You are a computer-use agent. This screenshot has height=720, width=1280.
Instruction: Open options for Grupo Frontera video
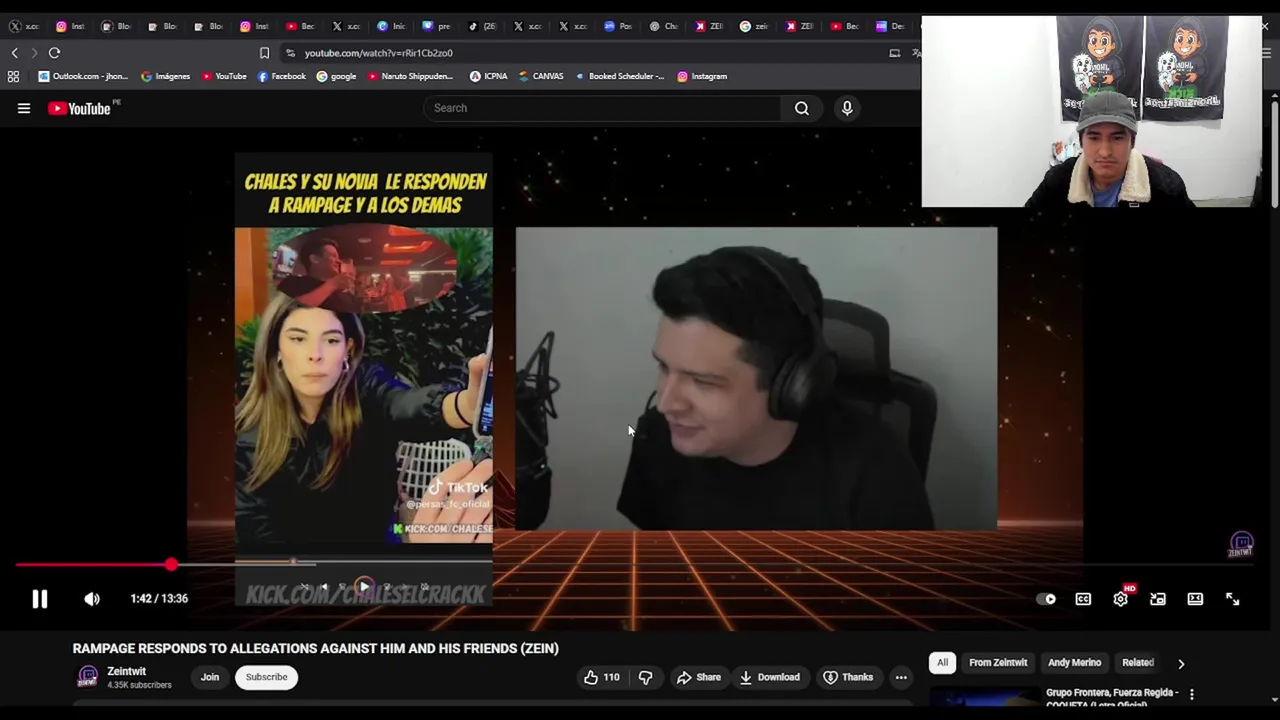(x=1192, y=694)
